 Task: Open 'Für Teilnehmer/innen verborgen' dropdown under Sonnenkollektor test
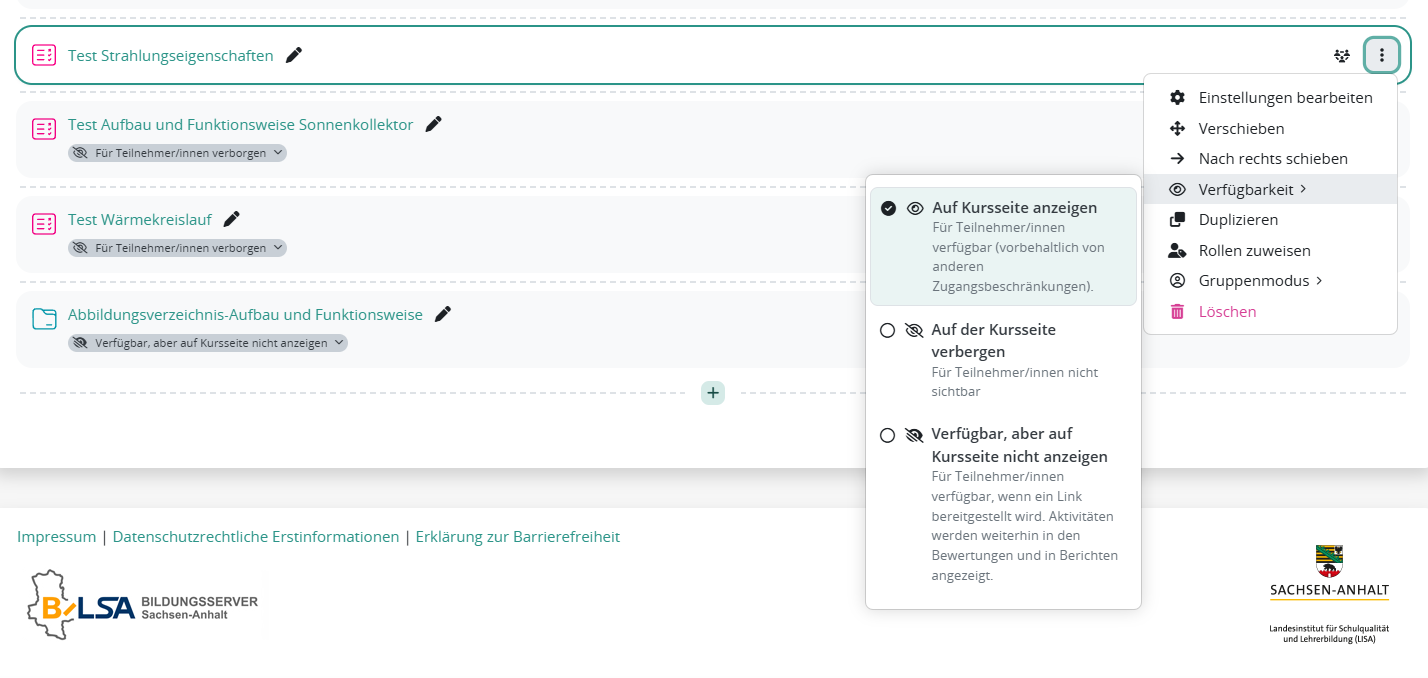178,153
